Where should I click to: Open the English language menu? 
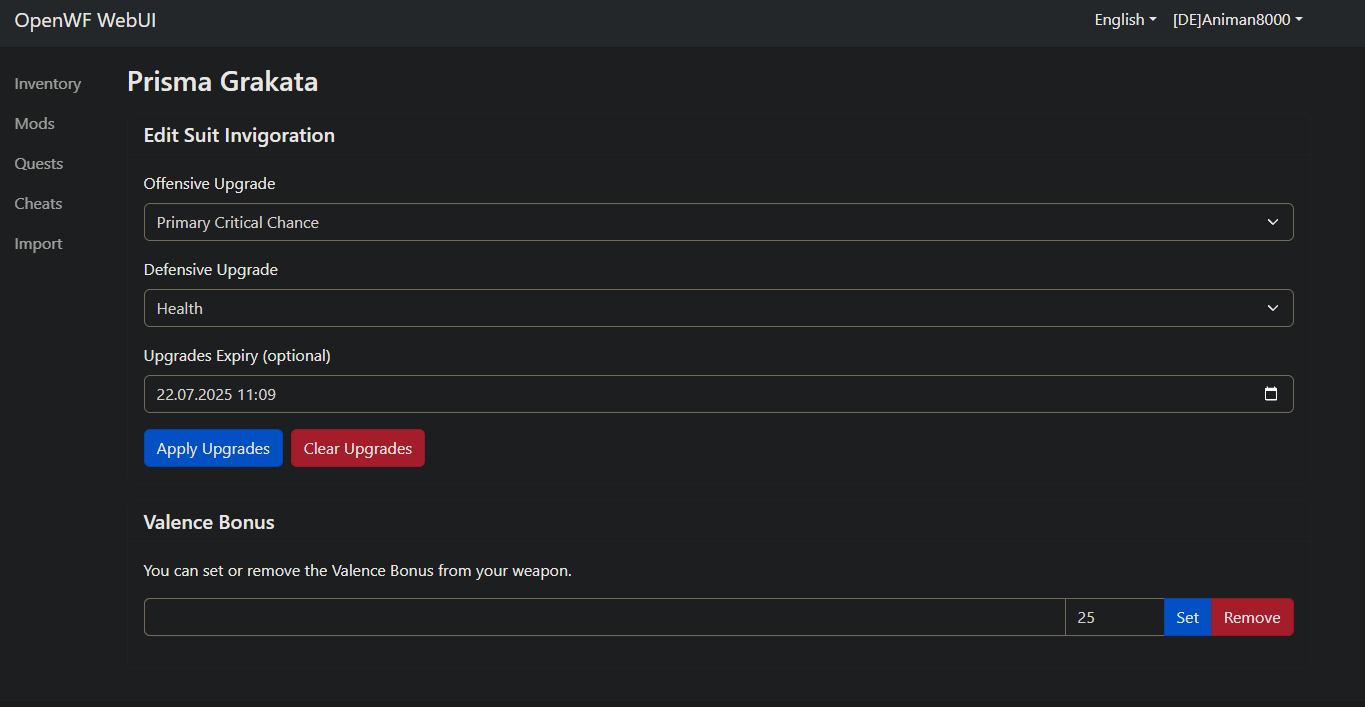pos(1125,20)
